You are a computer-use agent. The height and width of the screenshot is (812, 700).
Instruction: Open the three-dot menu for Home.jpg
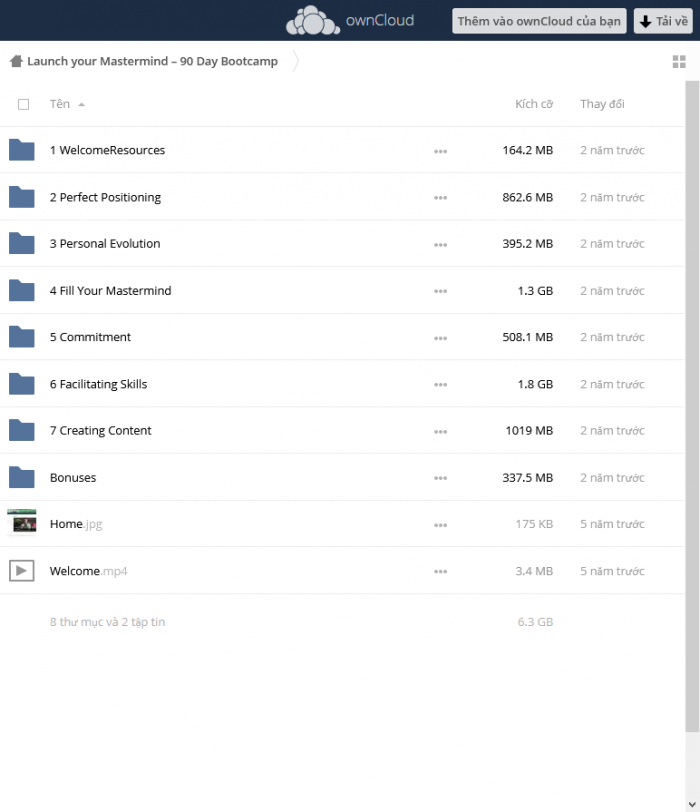coord(441,525)
